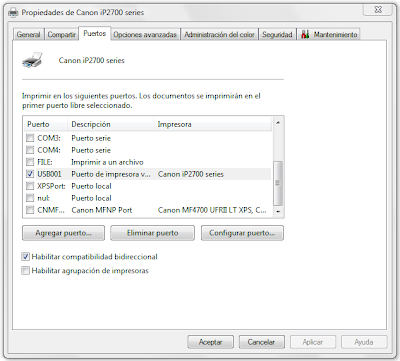Uncheck the USB001 port checkbox
This screenshot has height=361, width=400.
coord(30,174)
